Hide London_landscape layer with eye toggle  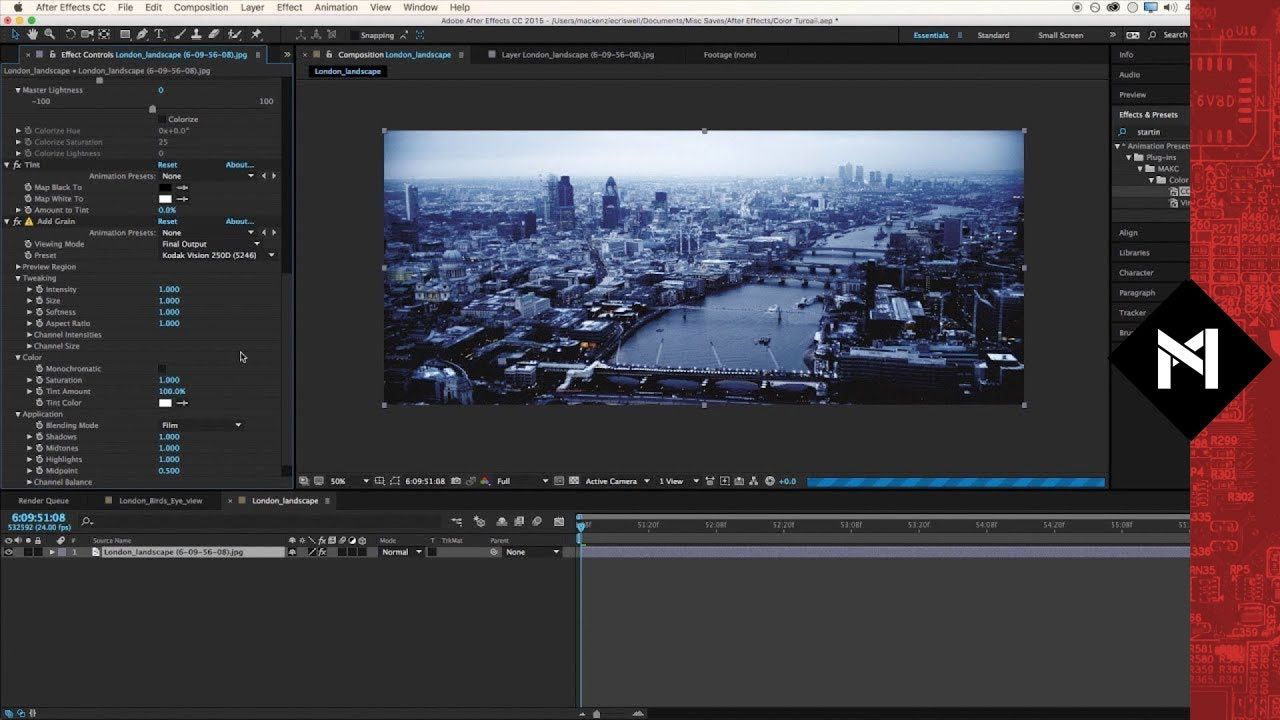tap(9, 552)
